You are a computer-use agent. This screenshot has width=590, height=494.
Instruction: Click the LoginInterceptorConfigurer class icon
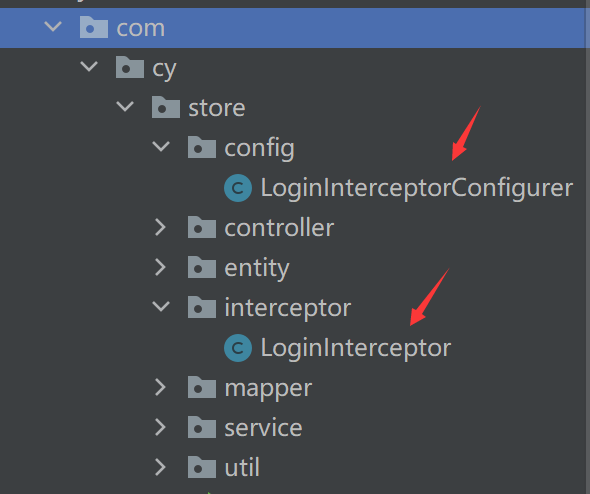click(x=238, y=188)
